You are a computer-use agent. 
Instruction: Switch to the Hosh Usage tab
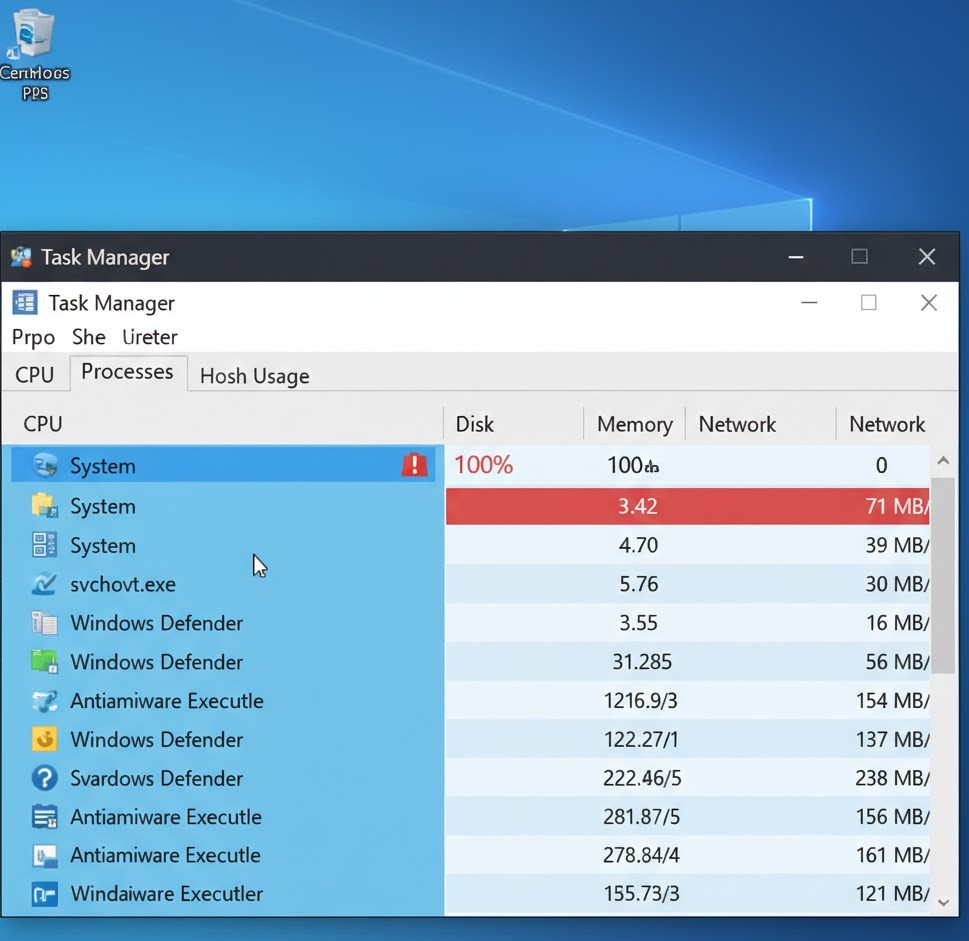(x=254, y=376)
